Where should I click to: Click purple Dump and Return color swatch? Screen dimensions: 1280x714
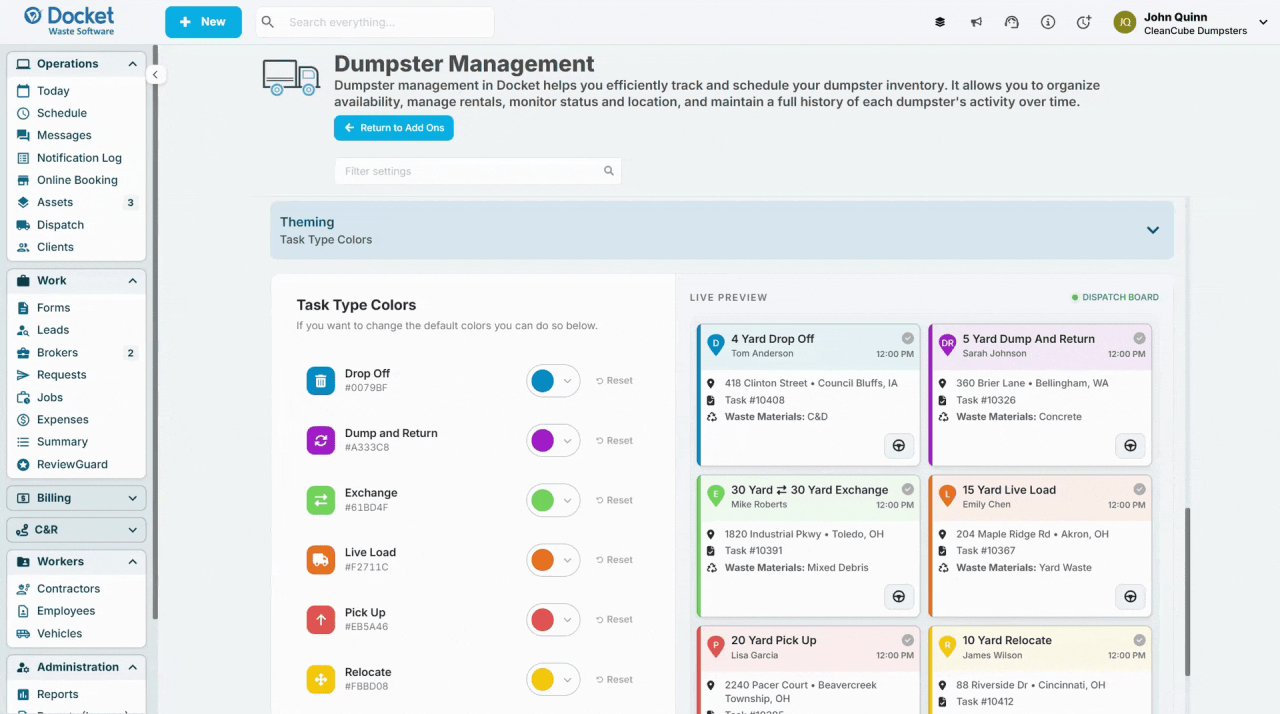coord(543,440)
